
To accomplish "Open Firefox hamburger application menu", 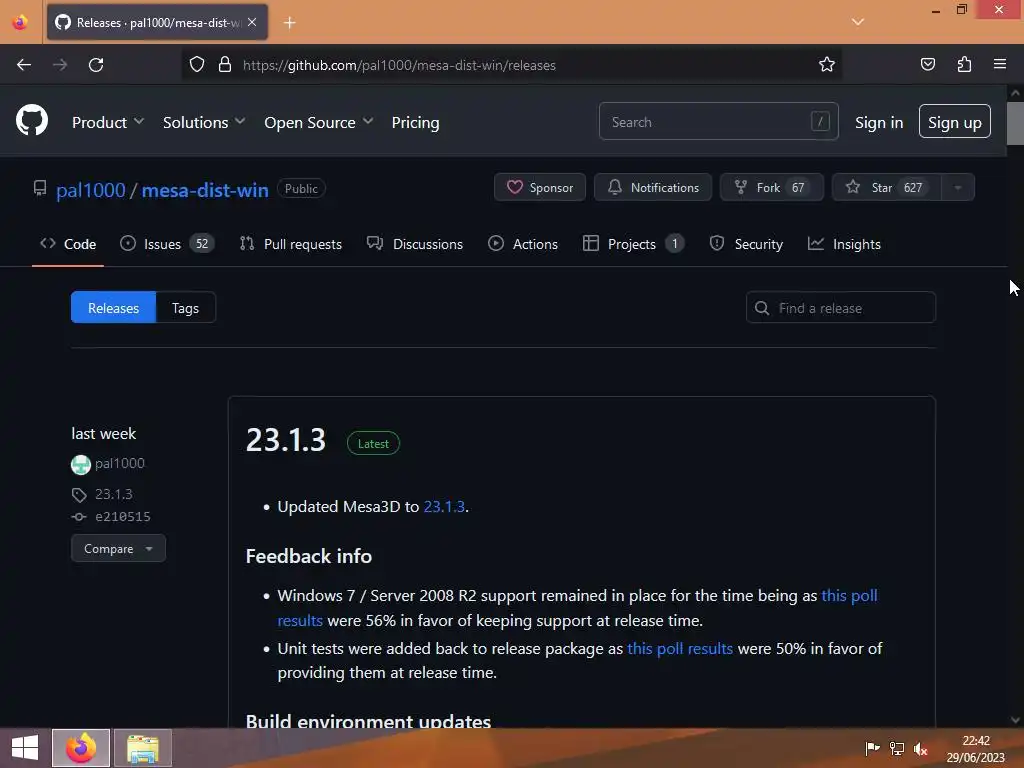I will [x=1000, y=65].
